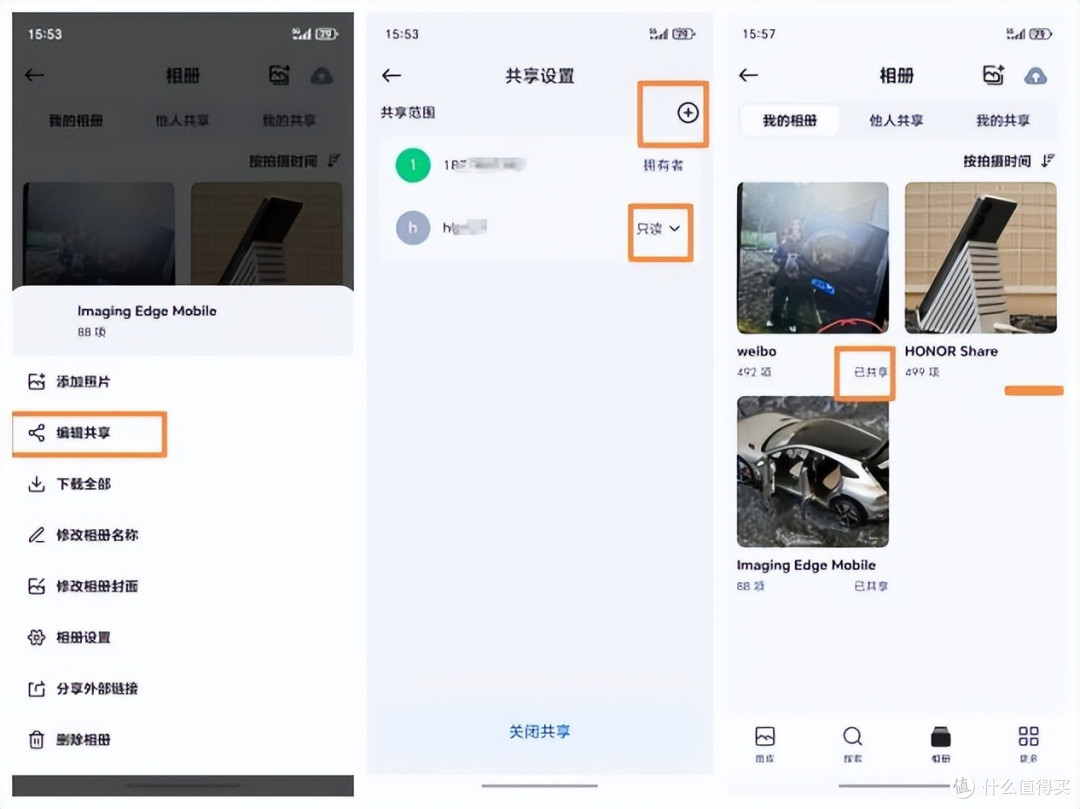The width and height of the screenshot is (1080, 809).
Task: Tap 已共享 label under Imaging Edge Mobile
Action: 871,586
